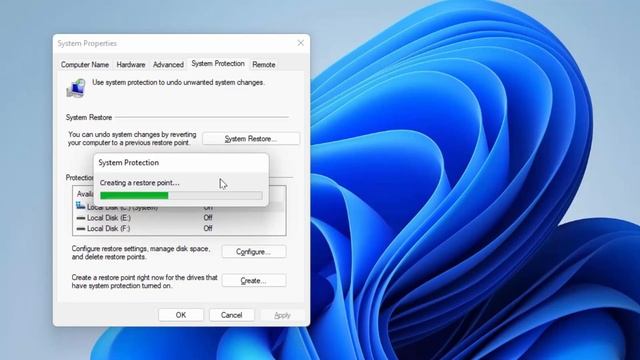Click the system protection computer shield icon
This screenshot has height=360, width=640.
(76, 88)
